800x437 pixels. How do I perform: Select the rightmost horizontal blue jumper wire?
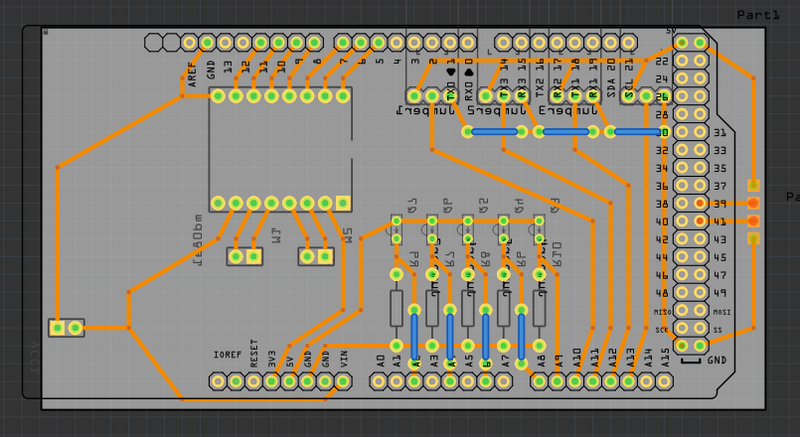pyautogui.click(x=636, y=131)
